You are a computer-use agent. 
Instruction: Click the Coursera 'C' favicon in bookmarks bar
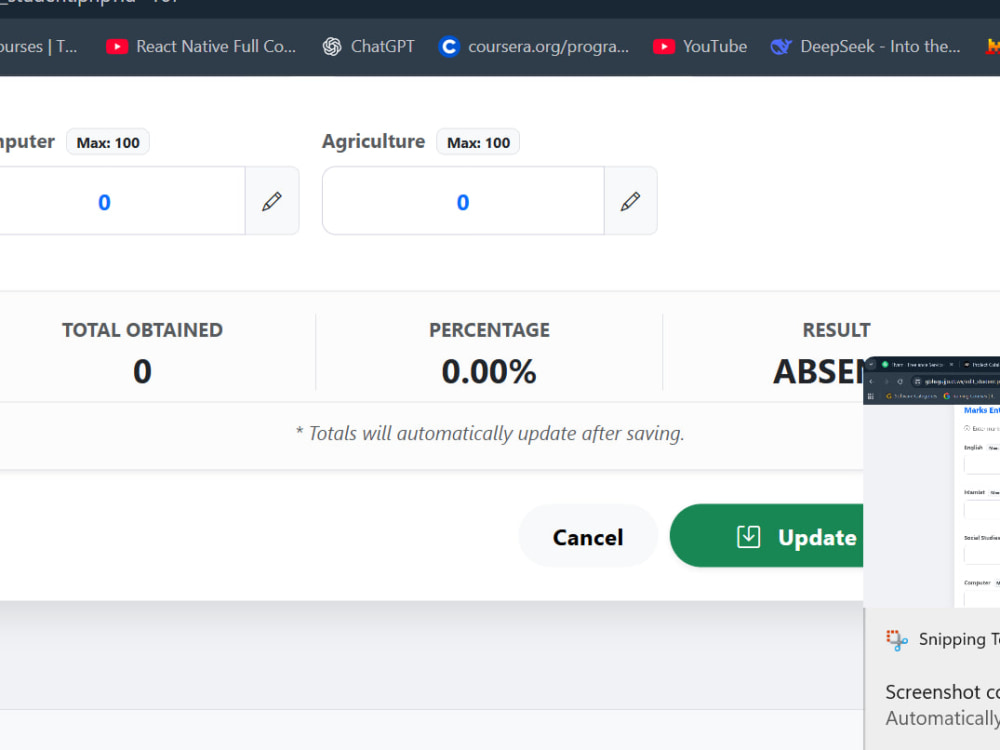click(x=449, y=47)
